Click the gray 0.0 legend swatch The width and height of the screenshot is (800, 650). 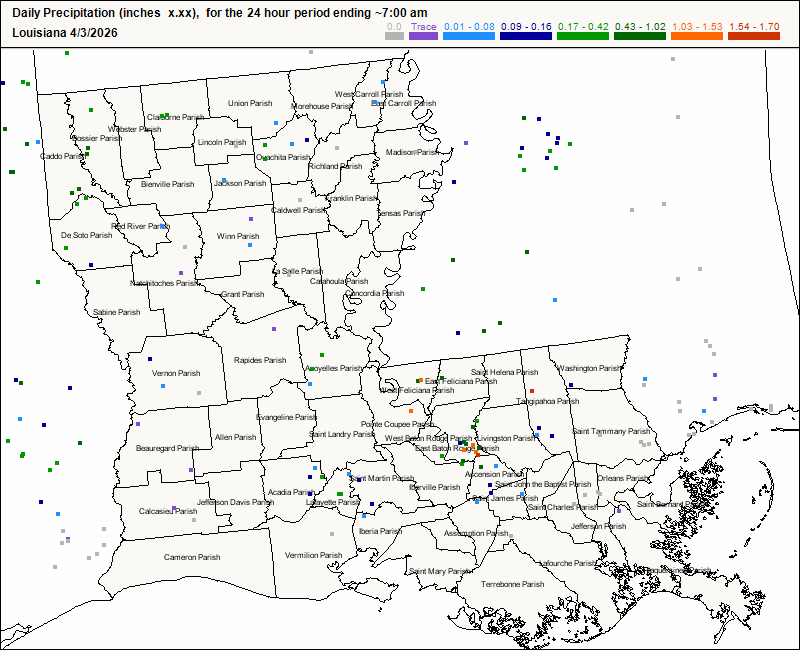pyautogui.click(x=395, y=36)
